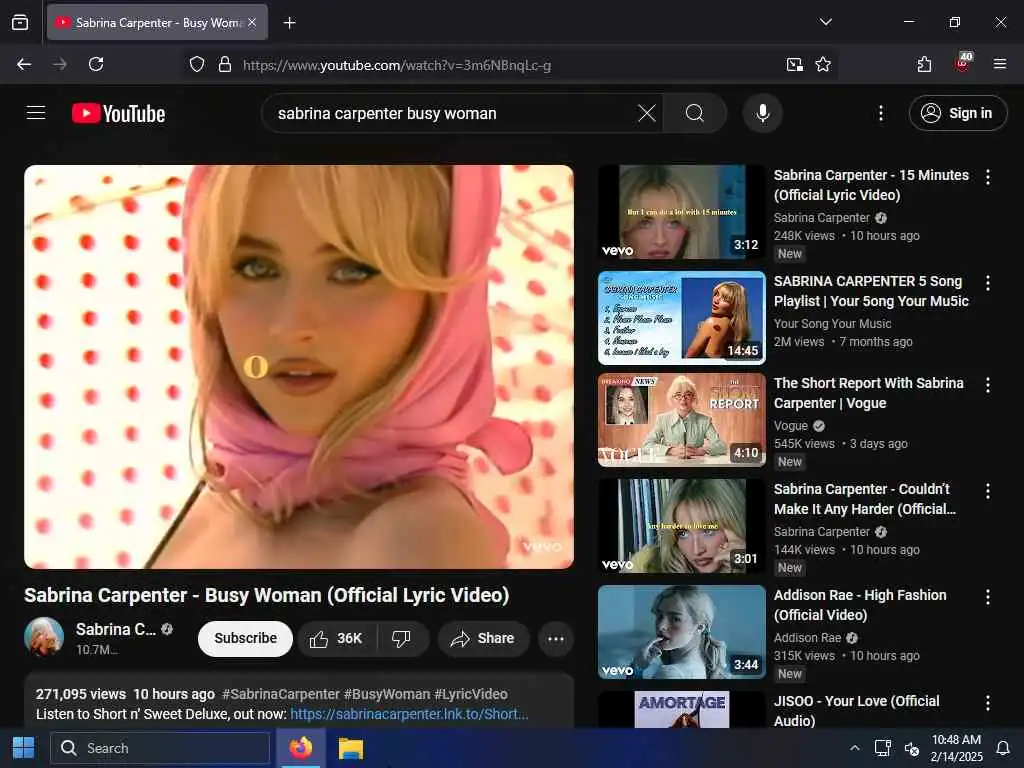Open options for 15 Minutes video
Viewport: 1024px width, 768px height.
[987, 177]
